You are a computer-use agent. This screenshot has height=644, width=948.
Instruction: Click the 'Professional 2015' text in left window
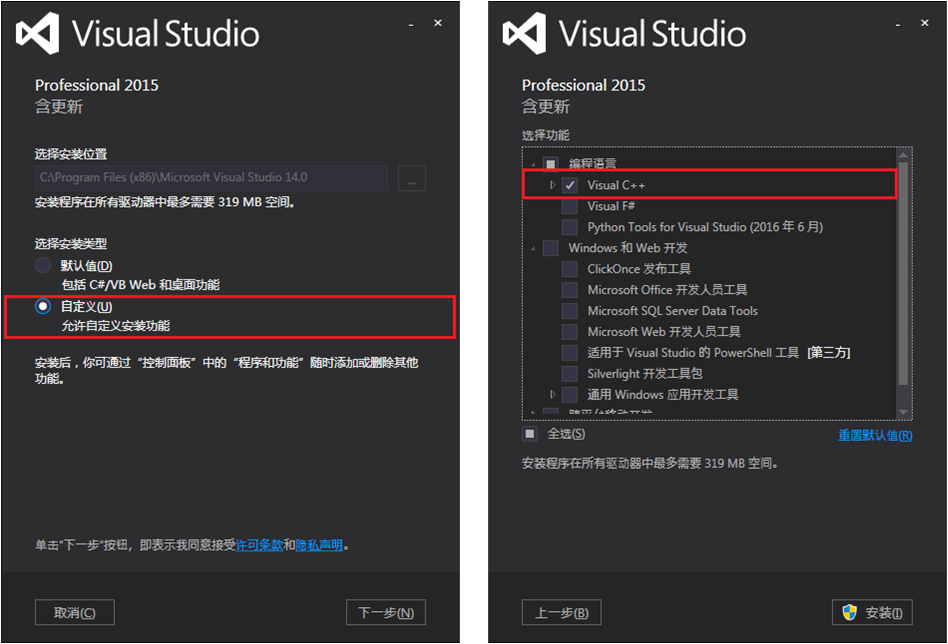pos(97,85)
